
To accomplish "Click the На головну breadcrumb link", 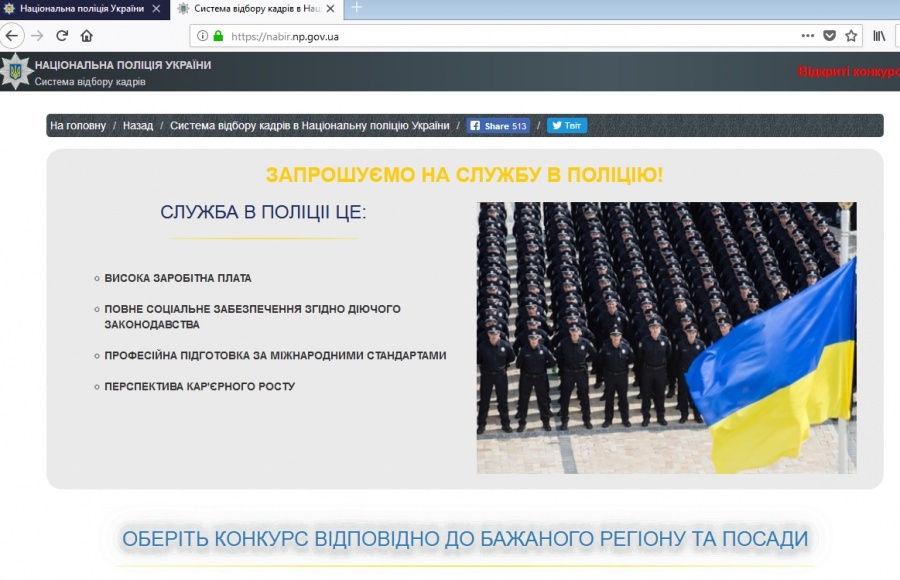I will pyautogui.click(x=78, y=126).
